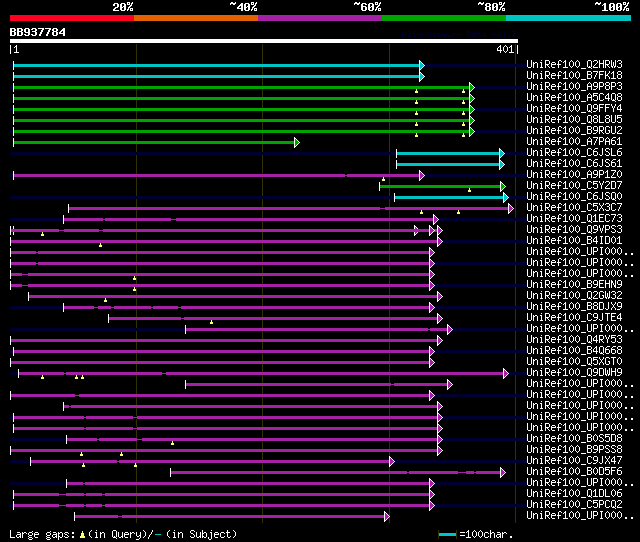Select the UniRef100_C5X3C7 label
Screen dimensions: 640x542
point(574,208)
